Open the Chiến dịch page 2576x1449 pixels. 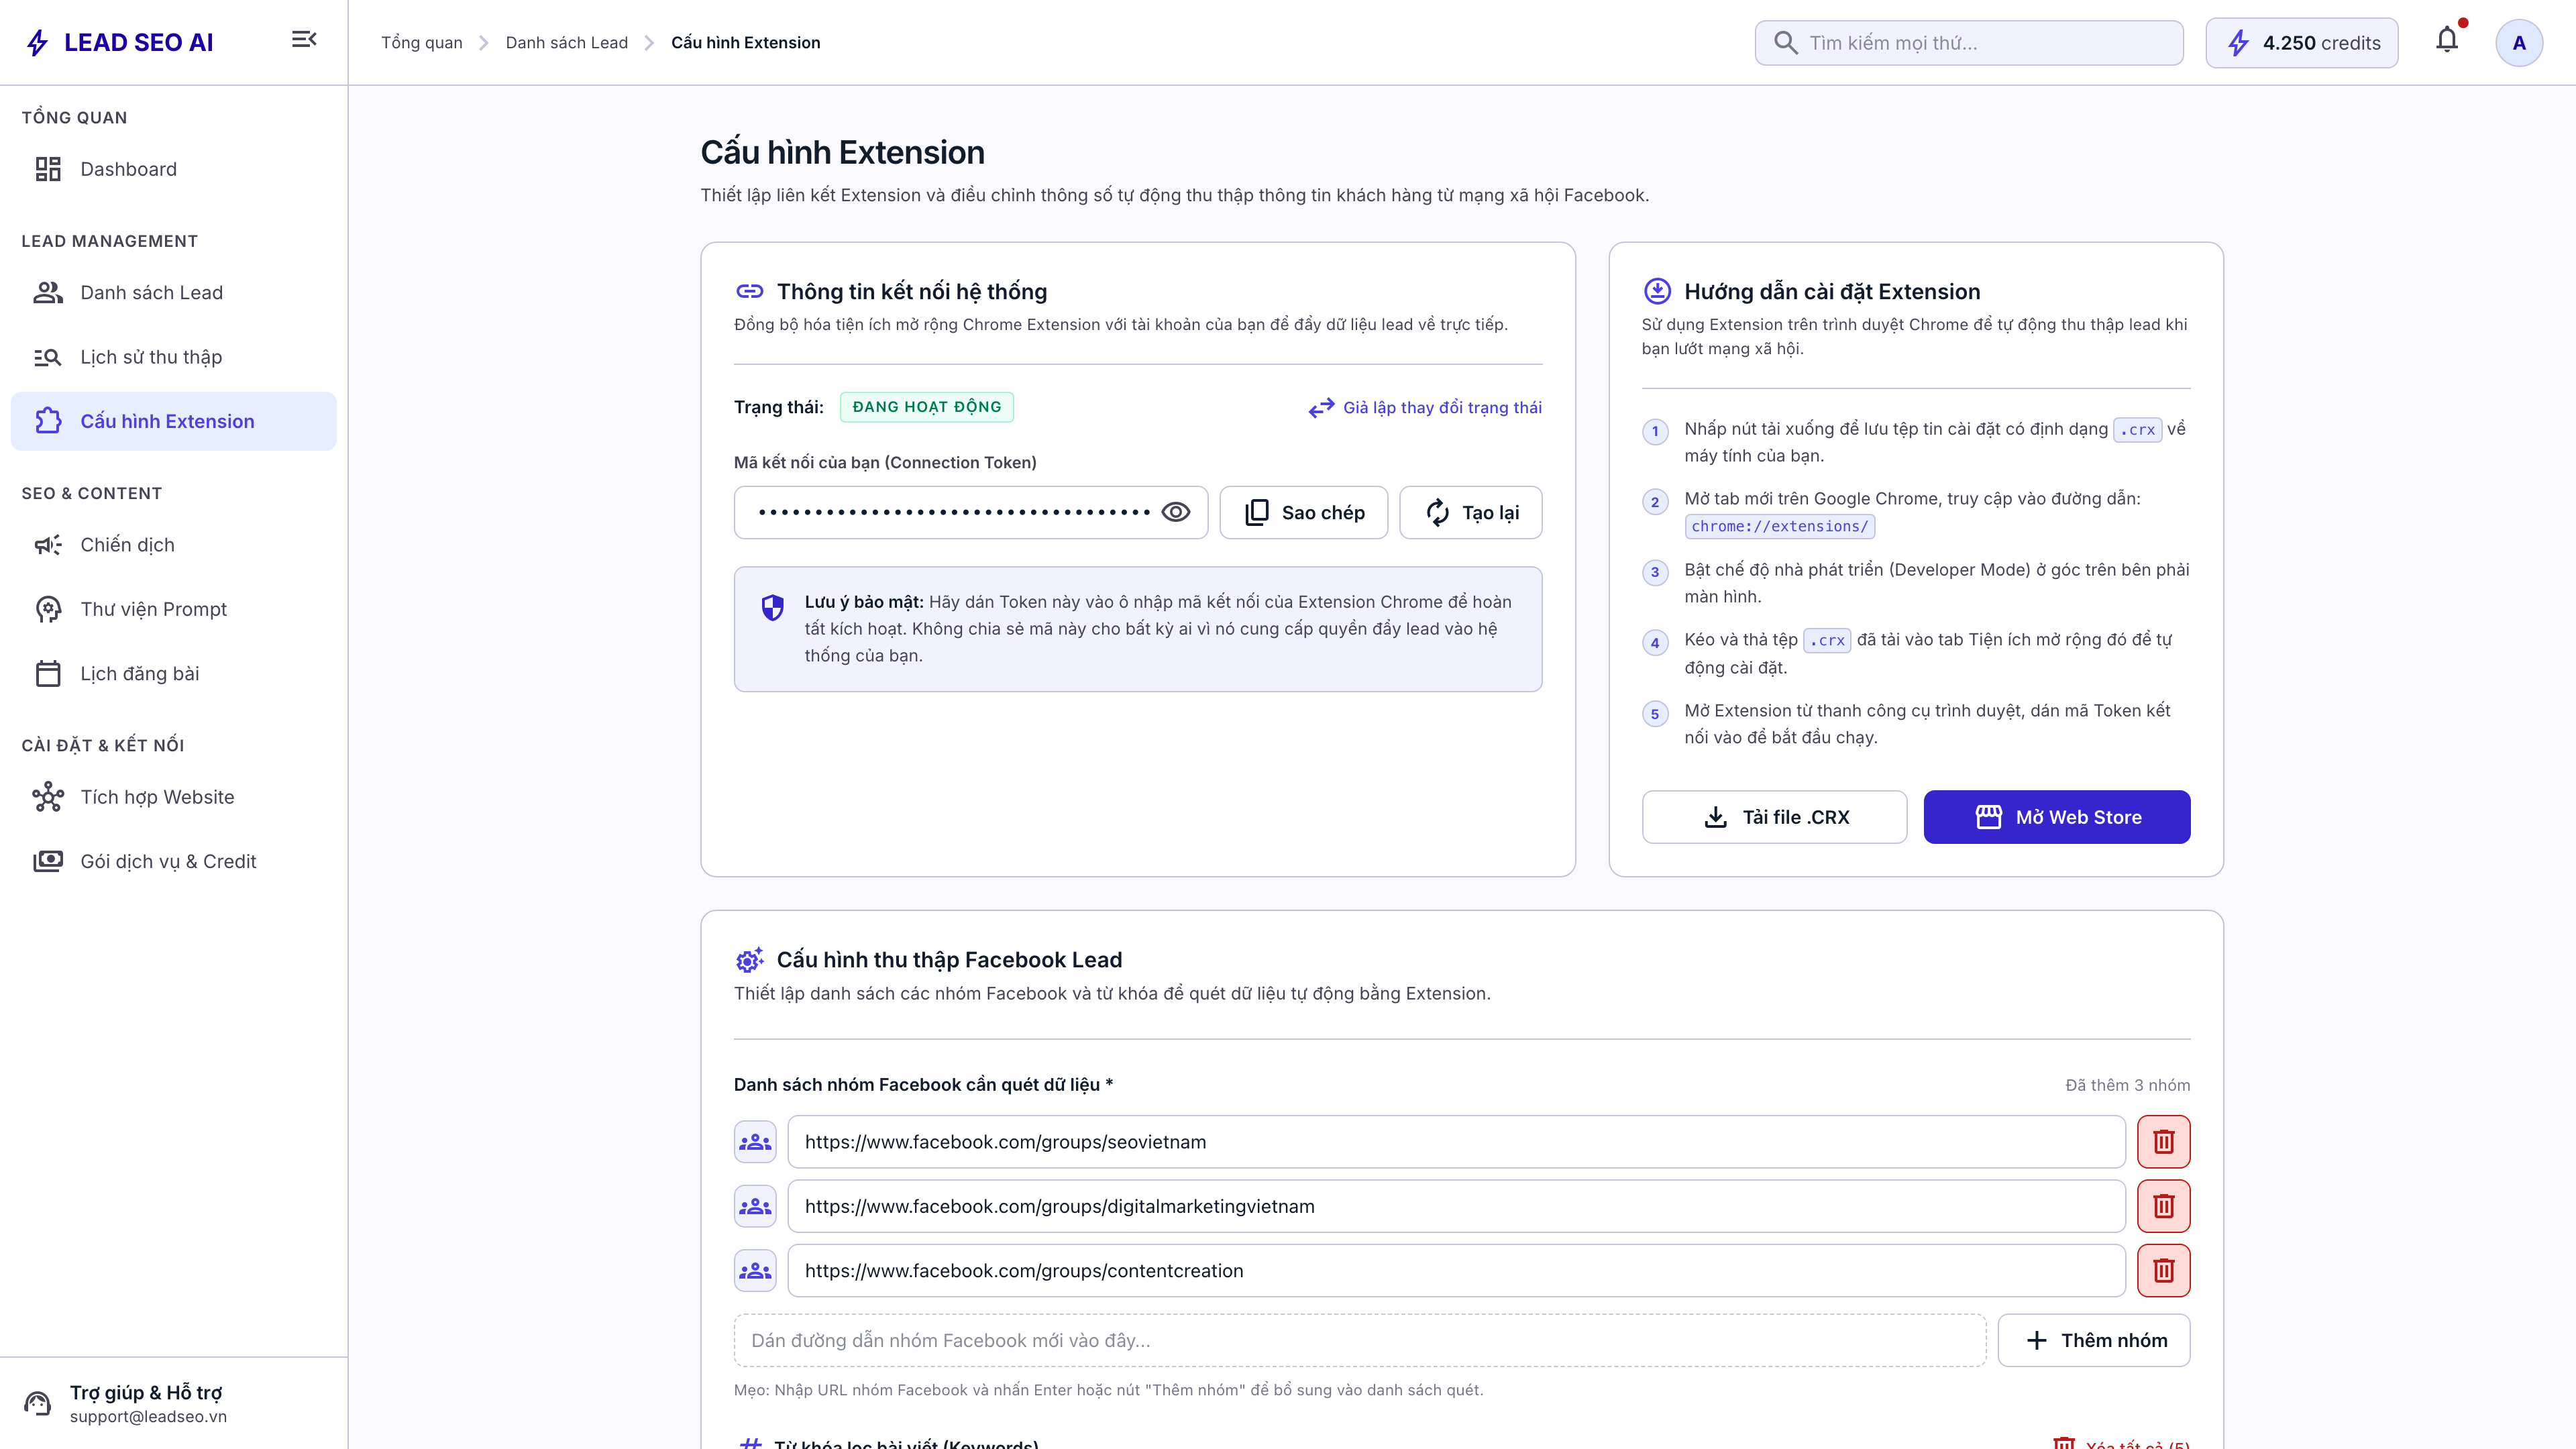click(x=173, y=545)
